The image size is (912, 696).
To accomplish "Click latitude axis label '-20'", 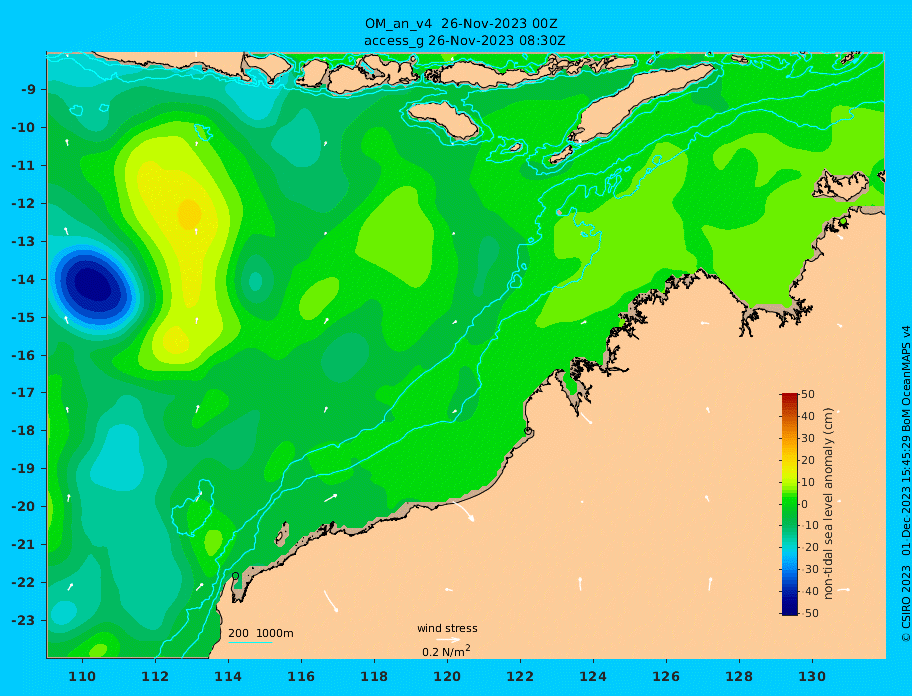I will tap(23, 506).
